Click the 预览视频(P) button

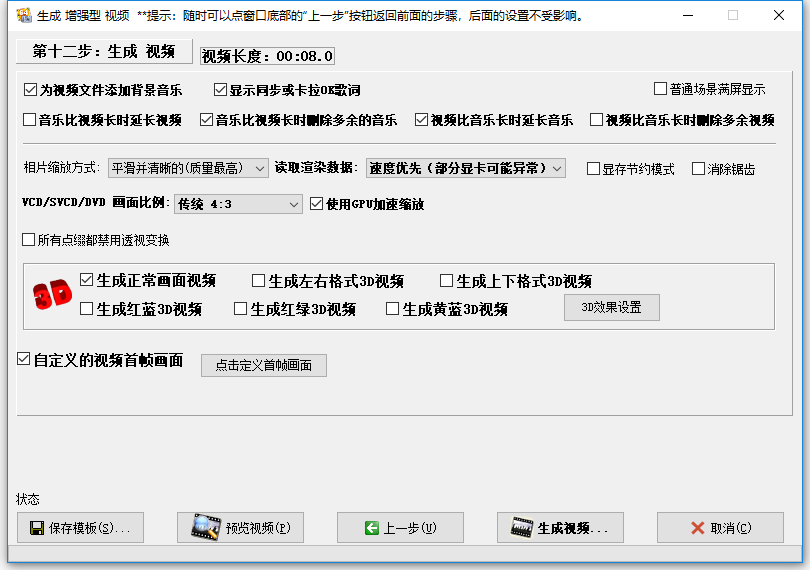point(240,528)
